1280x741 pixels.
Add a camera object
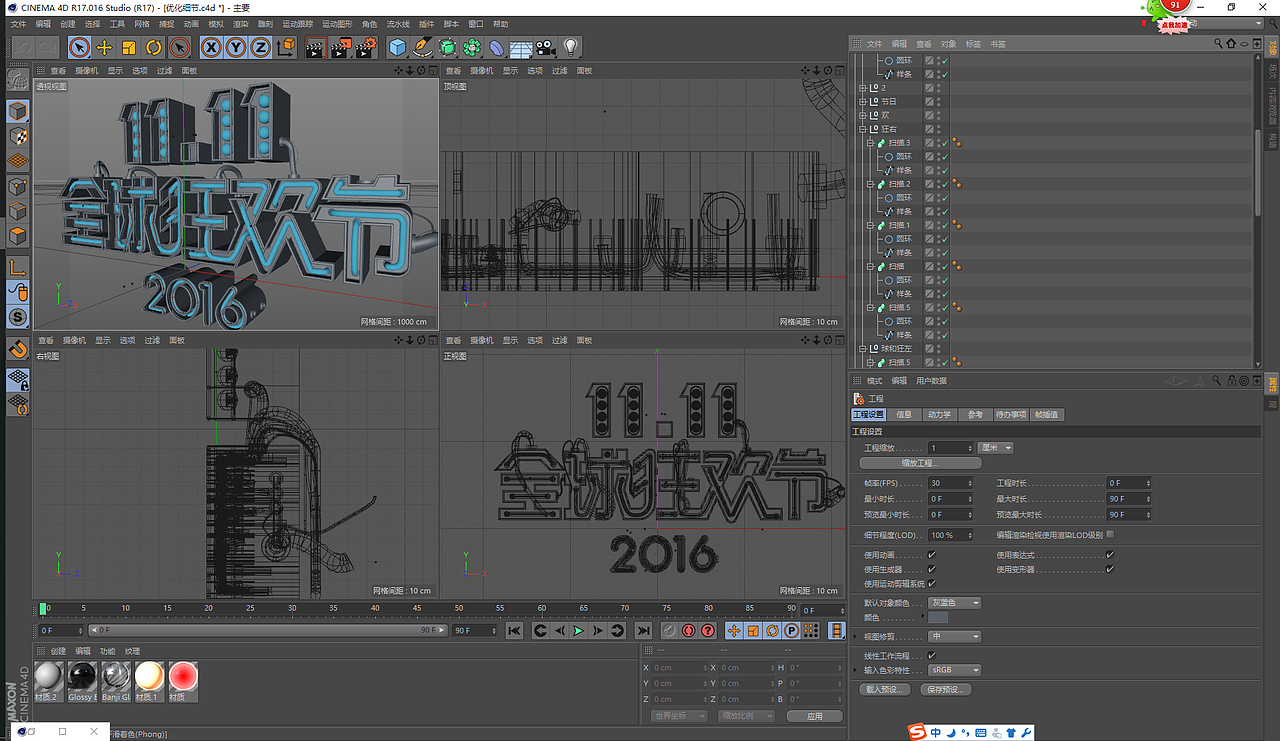[546, 47]
